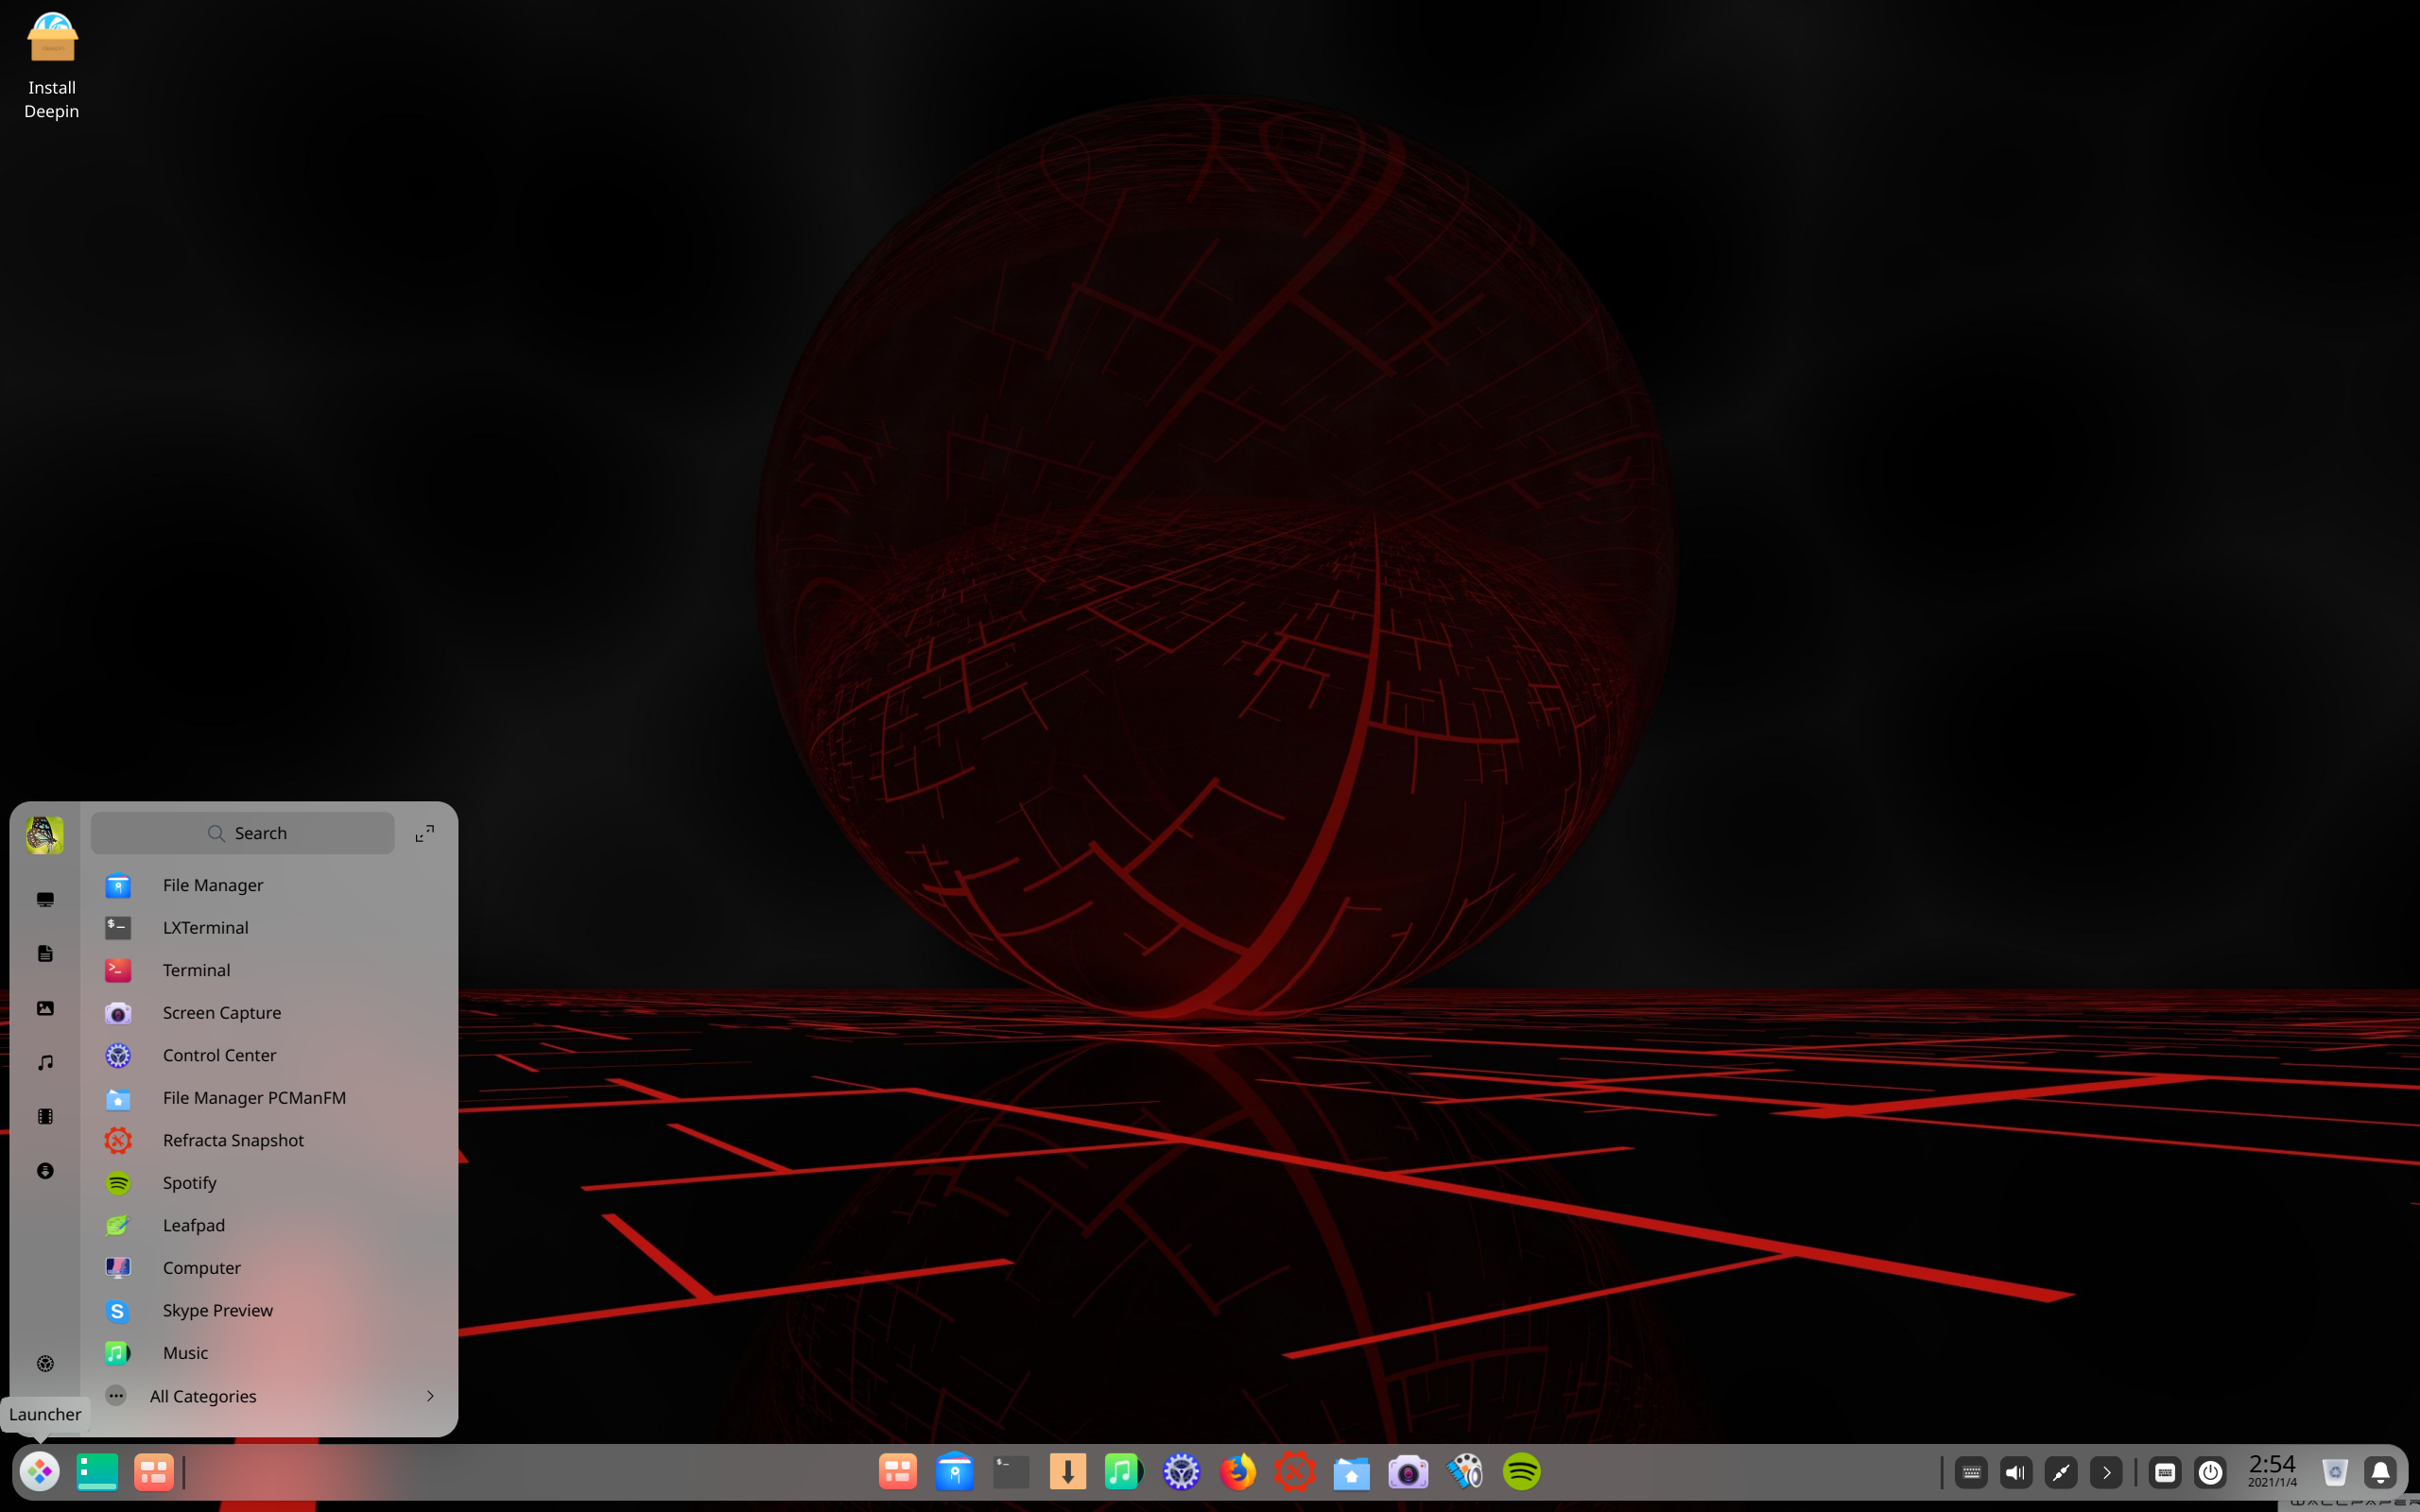Open the notification bell in the dock
Viewport: 2420px width, 1512px height.
click(x=2380, y=1472)
